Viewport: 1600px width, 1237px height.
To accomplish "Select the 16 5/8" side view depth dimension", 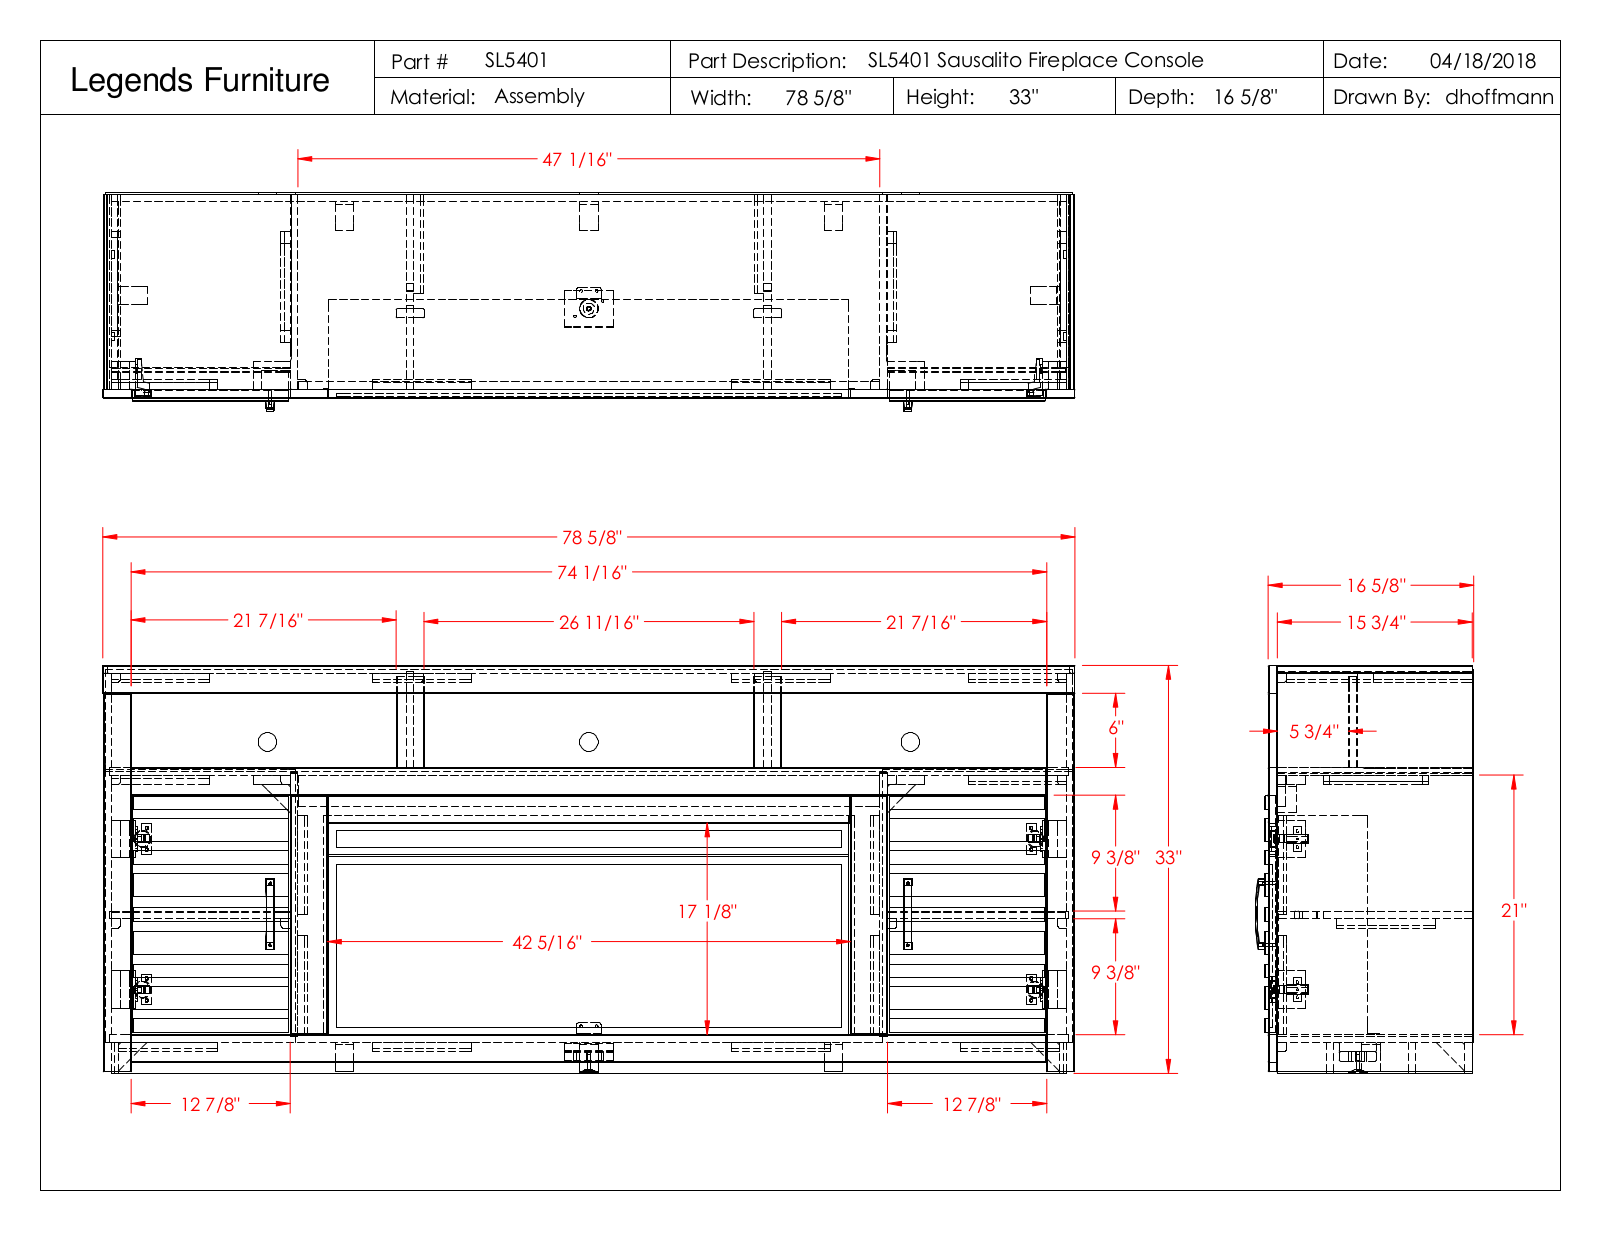I will pos(1376,585).
